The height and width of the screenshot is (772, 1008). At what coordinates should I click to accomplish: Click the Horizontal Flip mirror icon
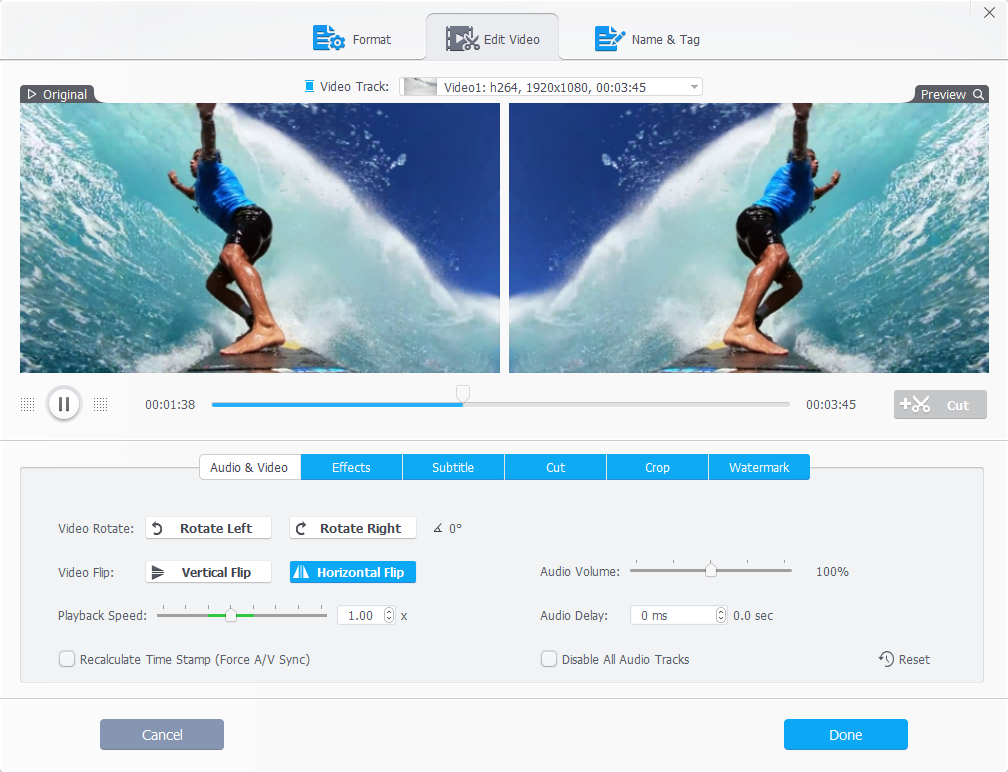point(301,572)
